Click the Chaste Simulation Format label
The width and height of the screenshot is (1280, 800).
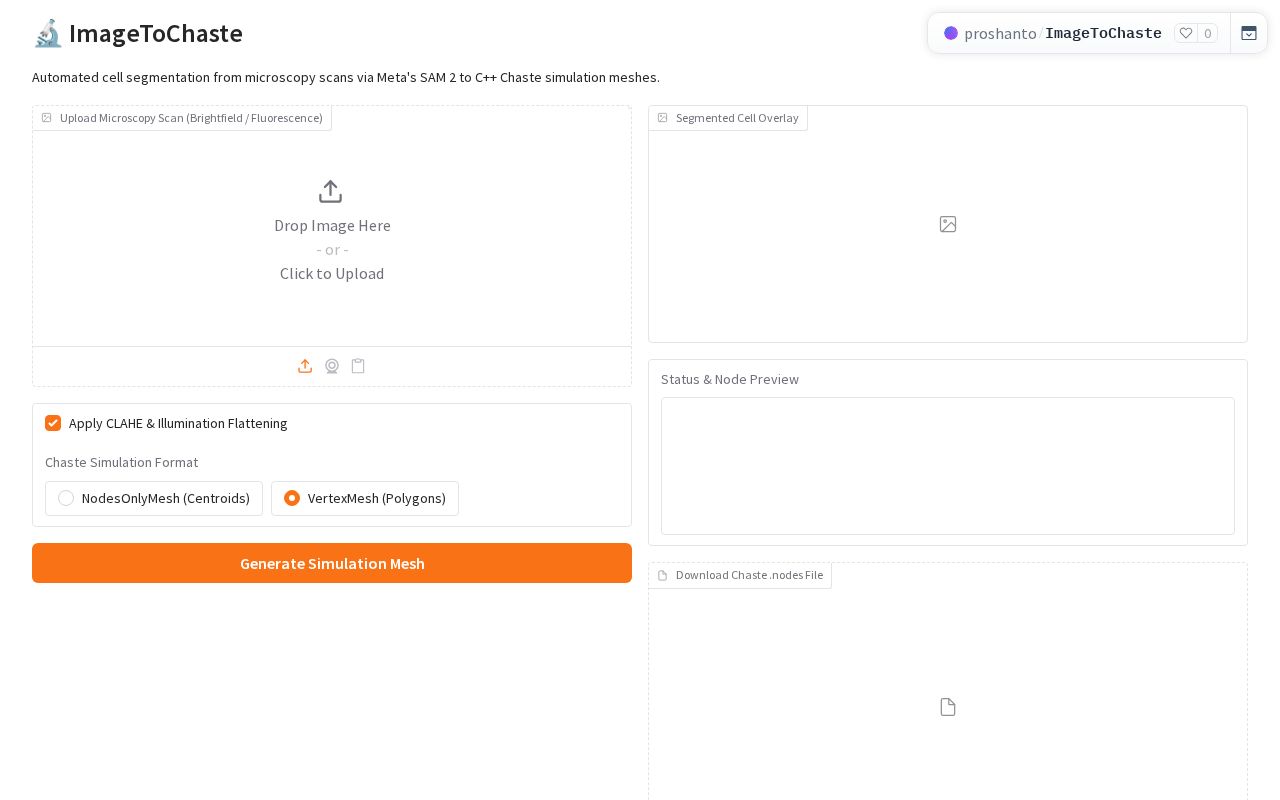(x=121, y=462)
